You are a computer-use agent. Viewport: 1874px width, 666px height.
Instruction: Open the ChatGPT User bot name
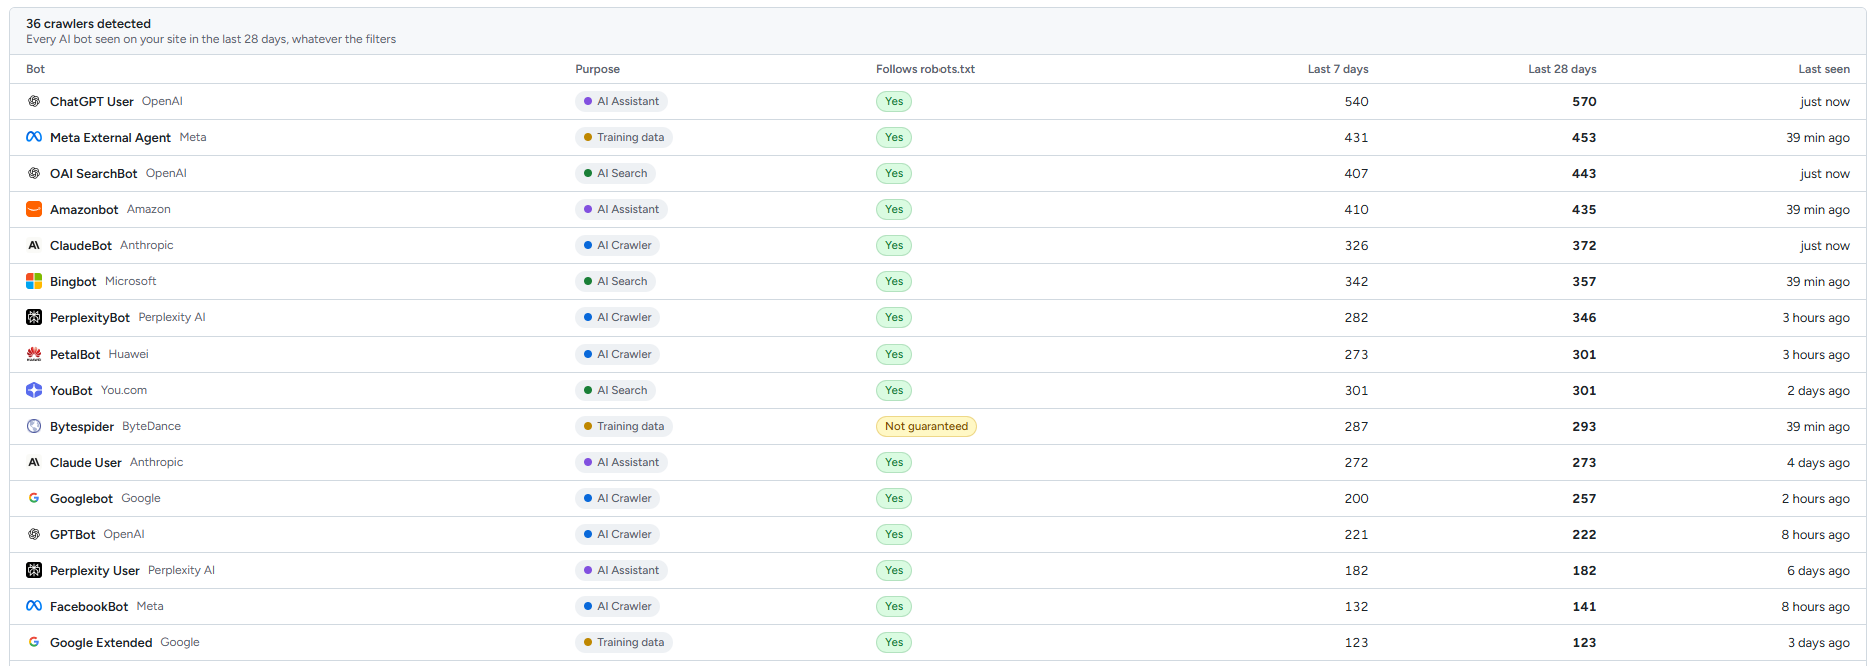pyautogui.click(x=92, y=102)
